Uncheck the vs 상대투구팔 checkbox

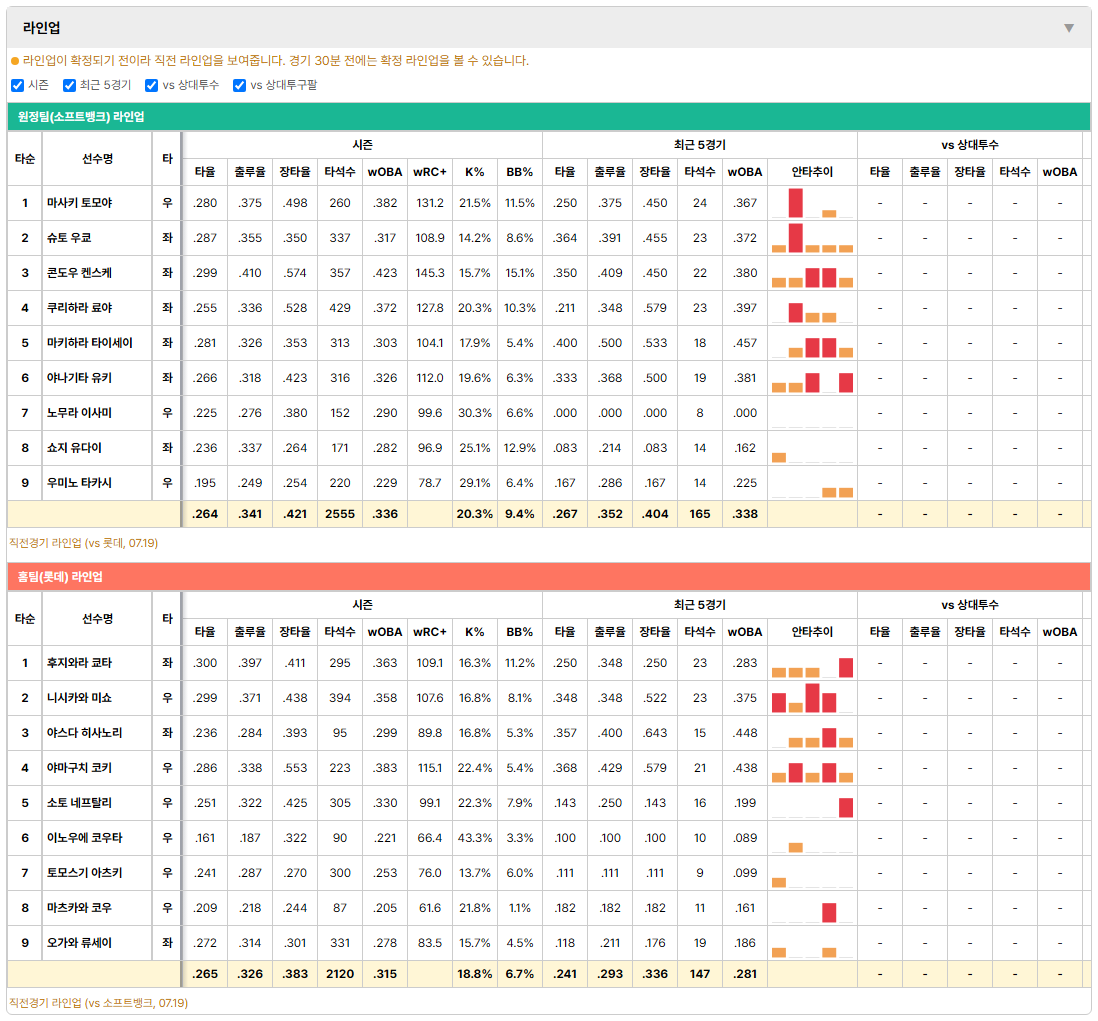(x=239, y=85)
